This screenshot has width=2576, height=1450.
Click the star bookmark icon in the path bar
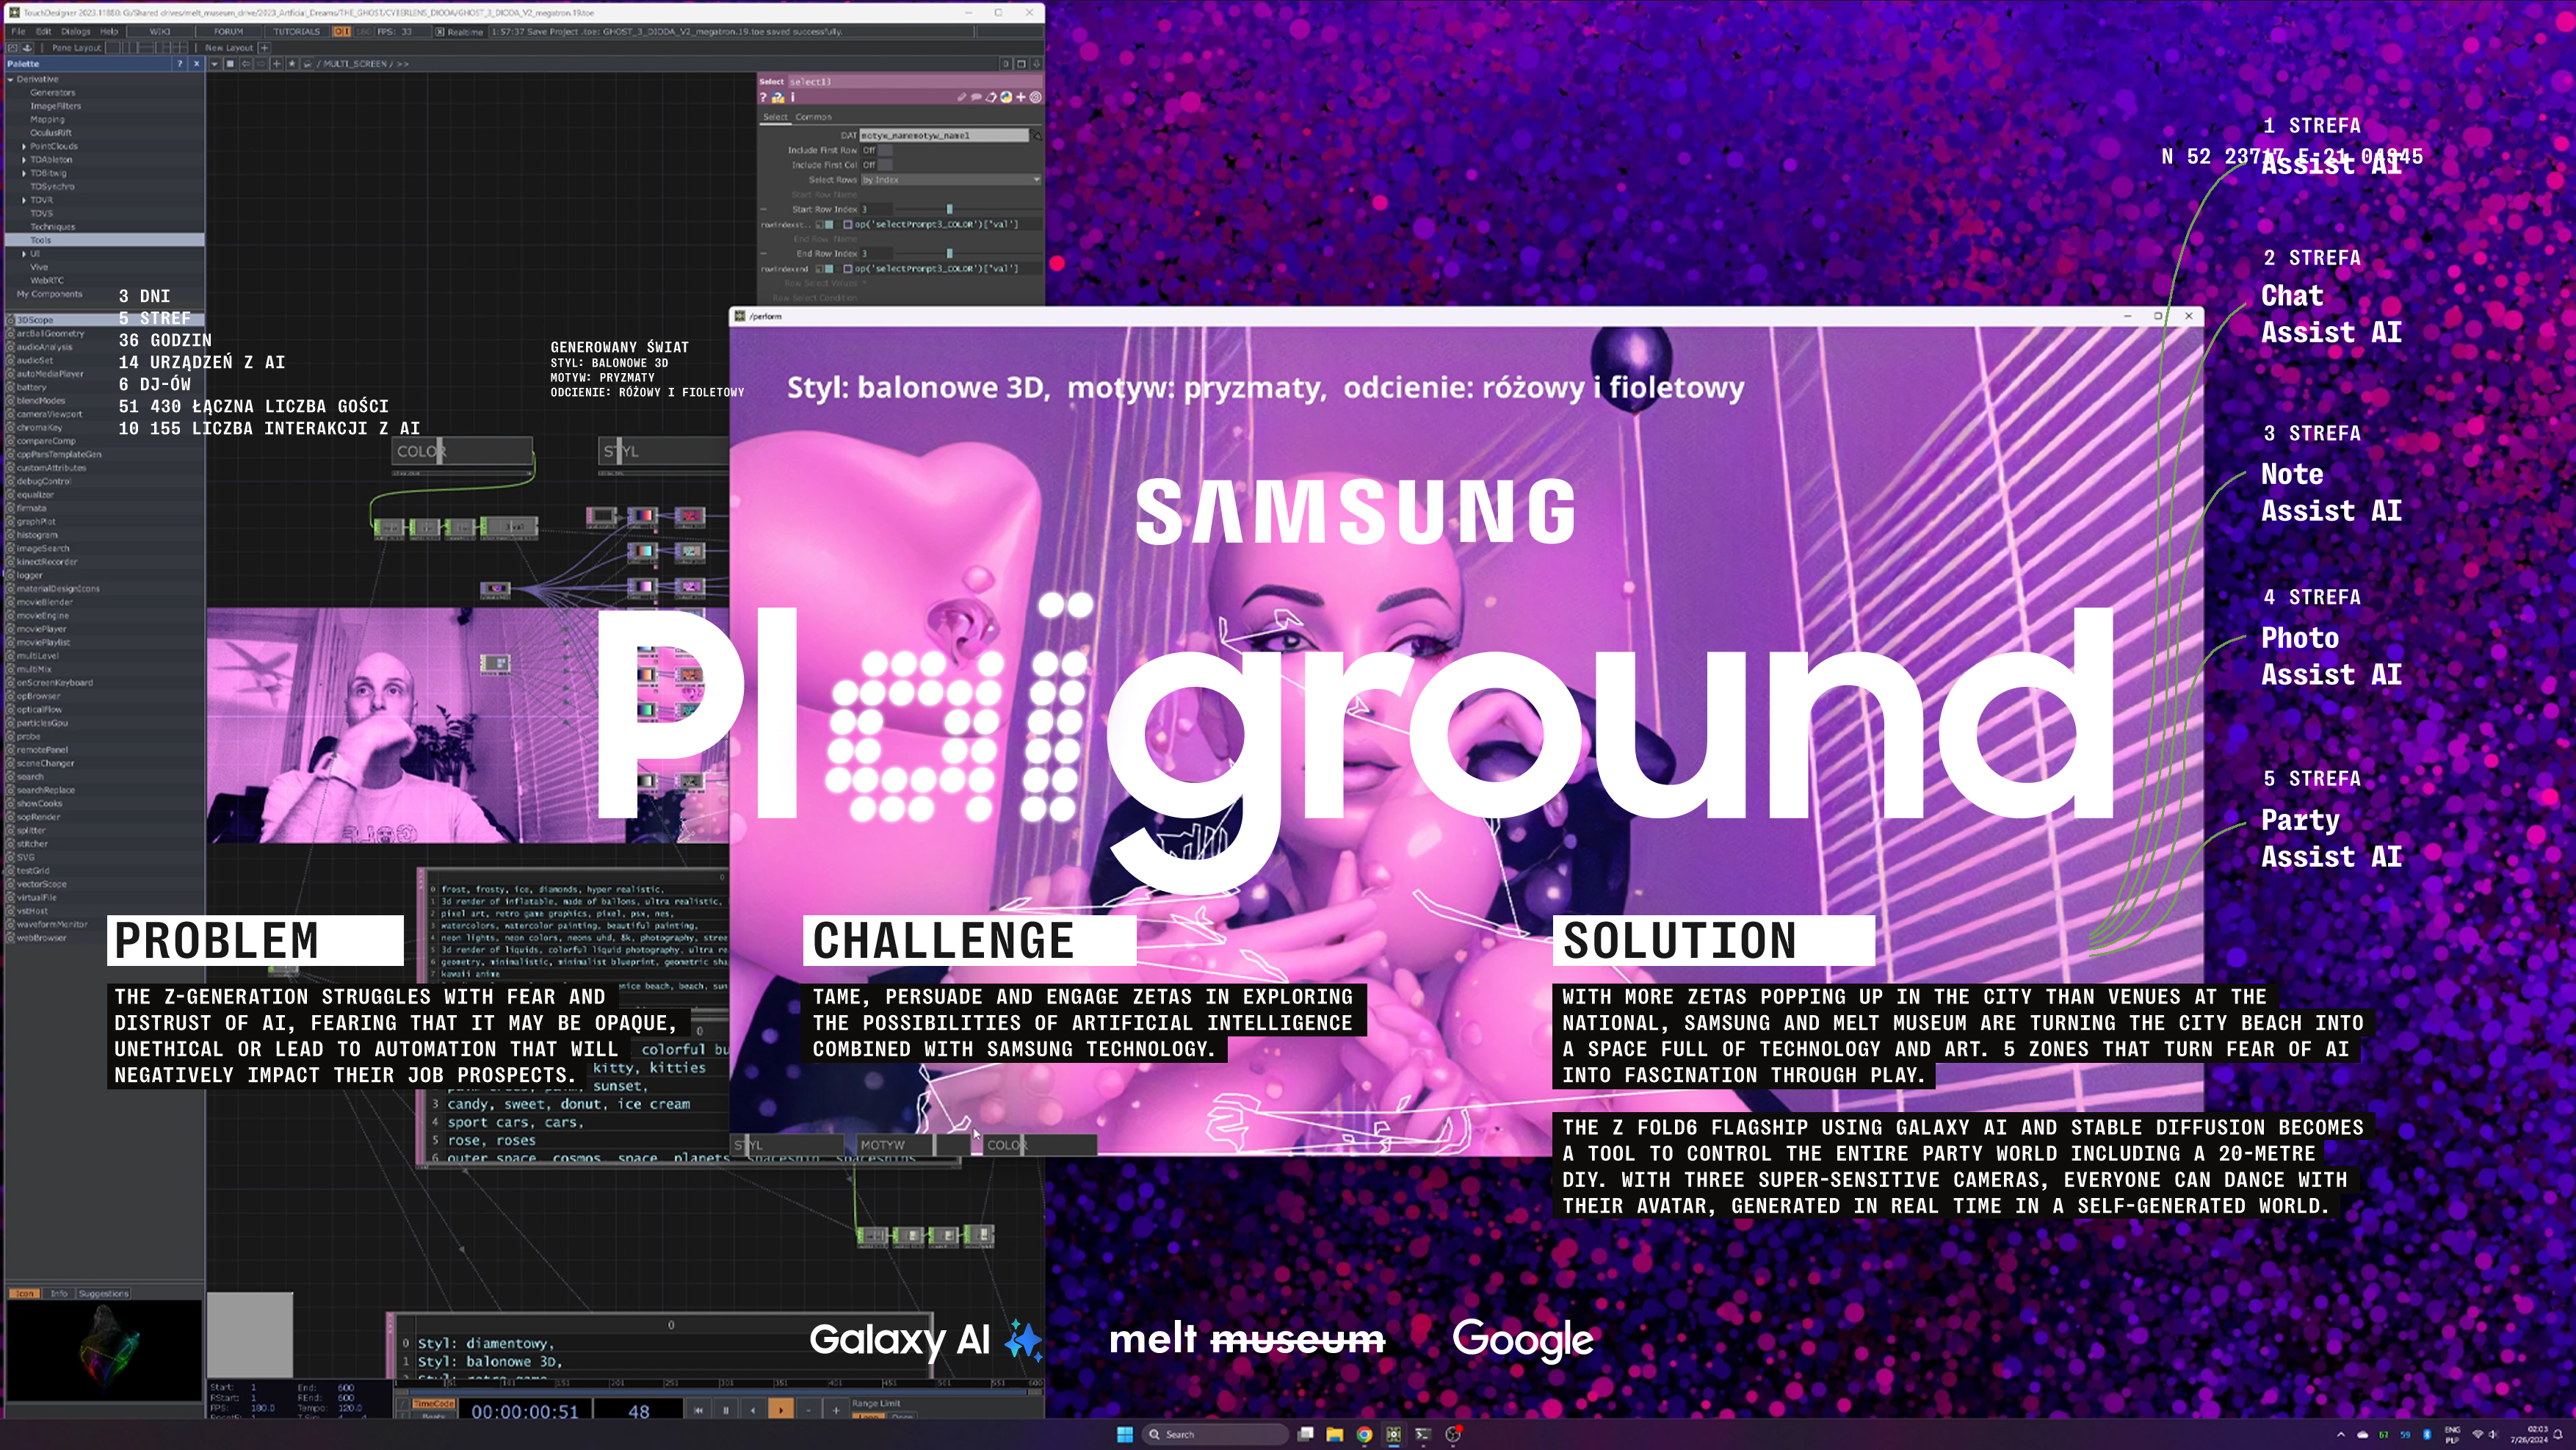pos(292,63)
